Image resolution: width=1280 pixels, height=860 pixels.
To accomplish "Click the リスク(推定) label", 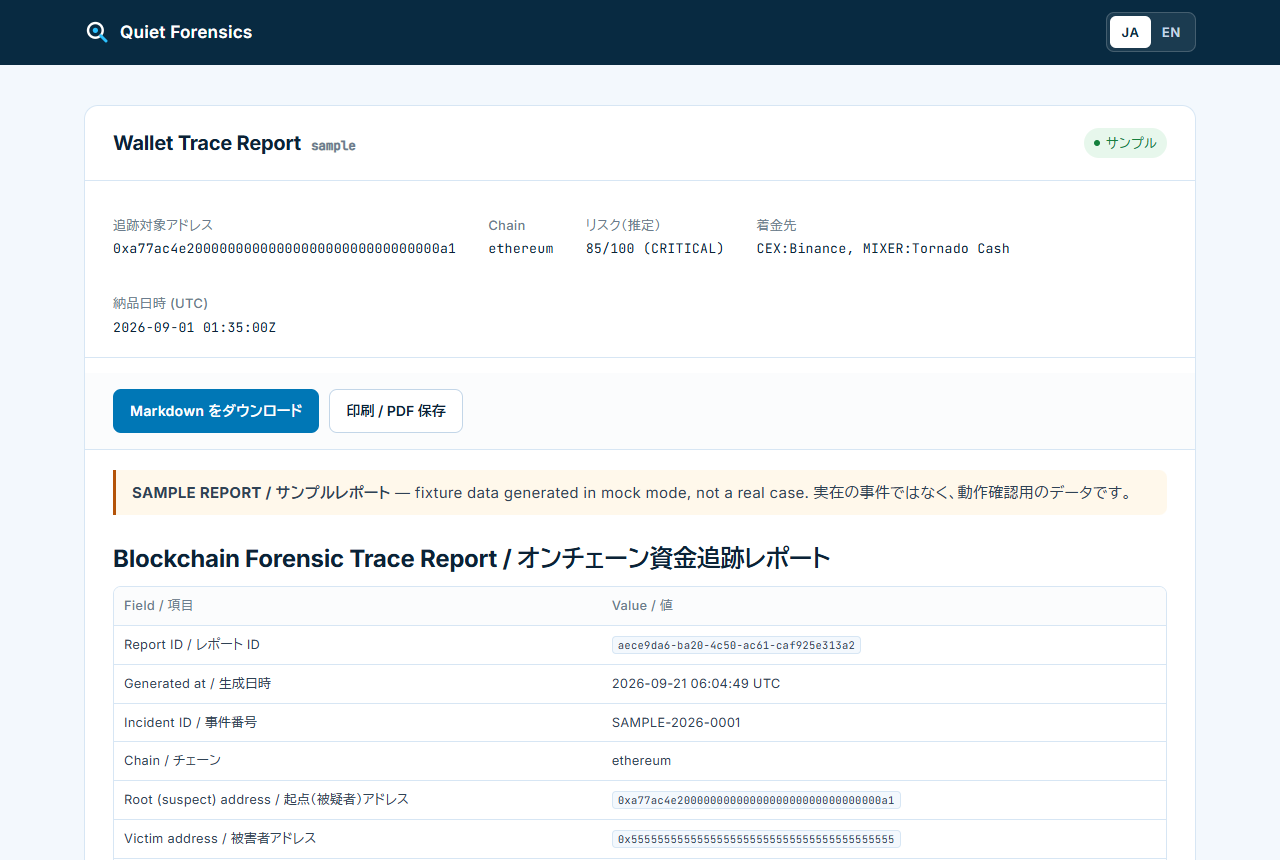I will 623,226.
